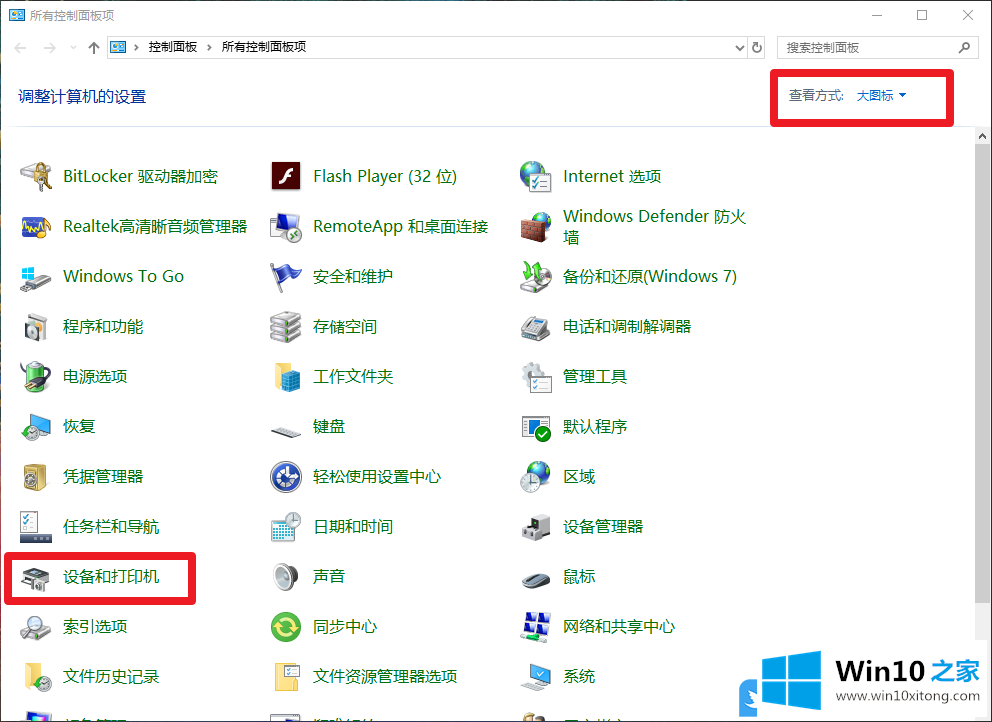Screen dimensions: 992x722
Task: Open the 存储空间 drives icon
Action: pos(285,327)
